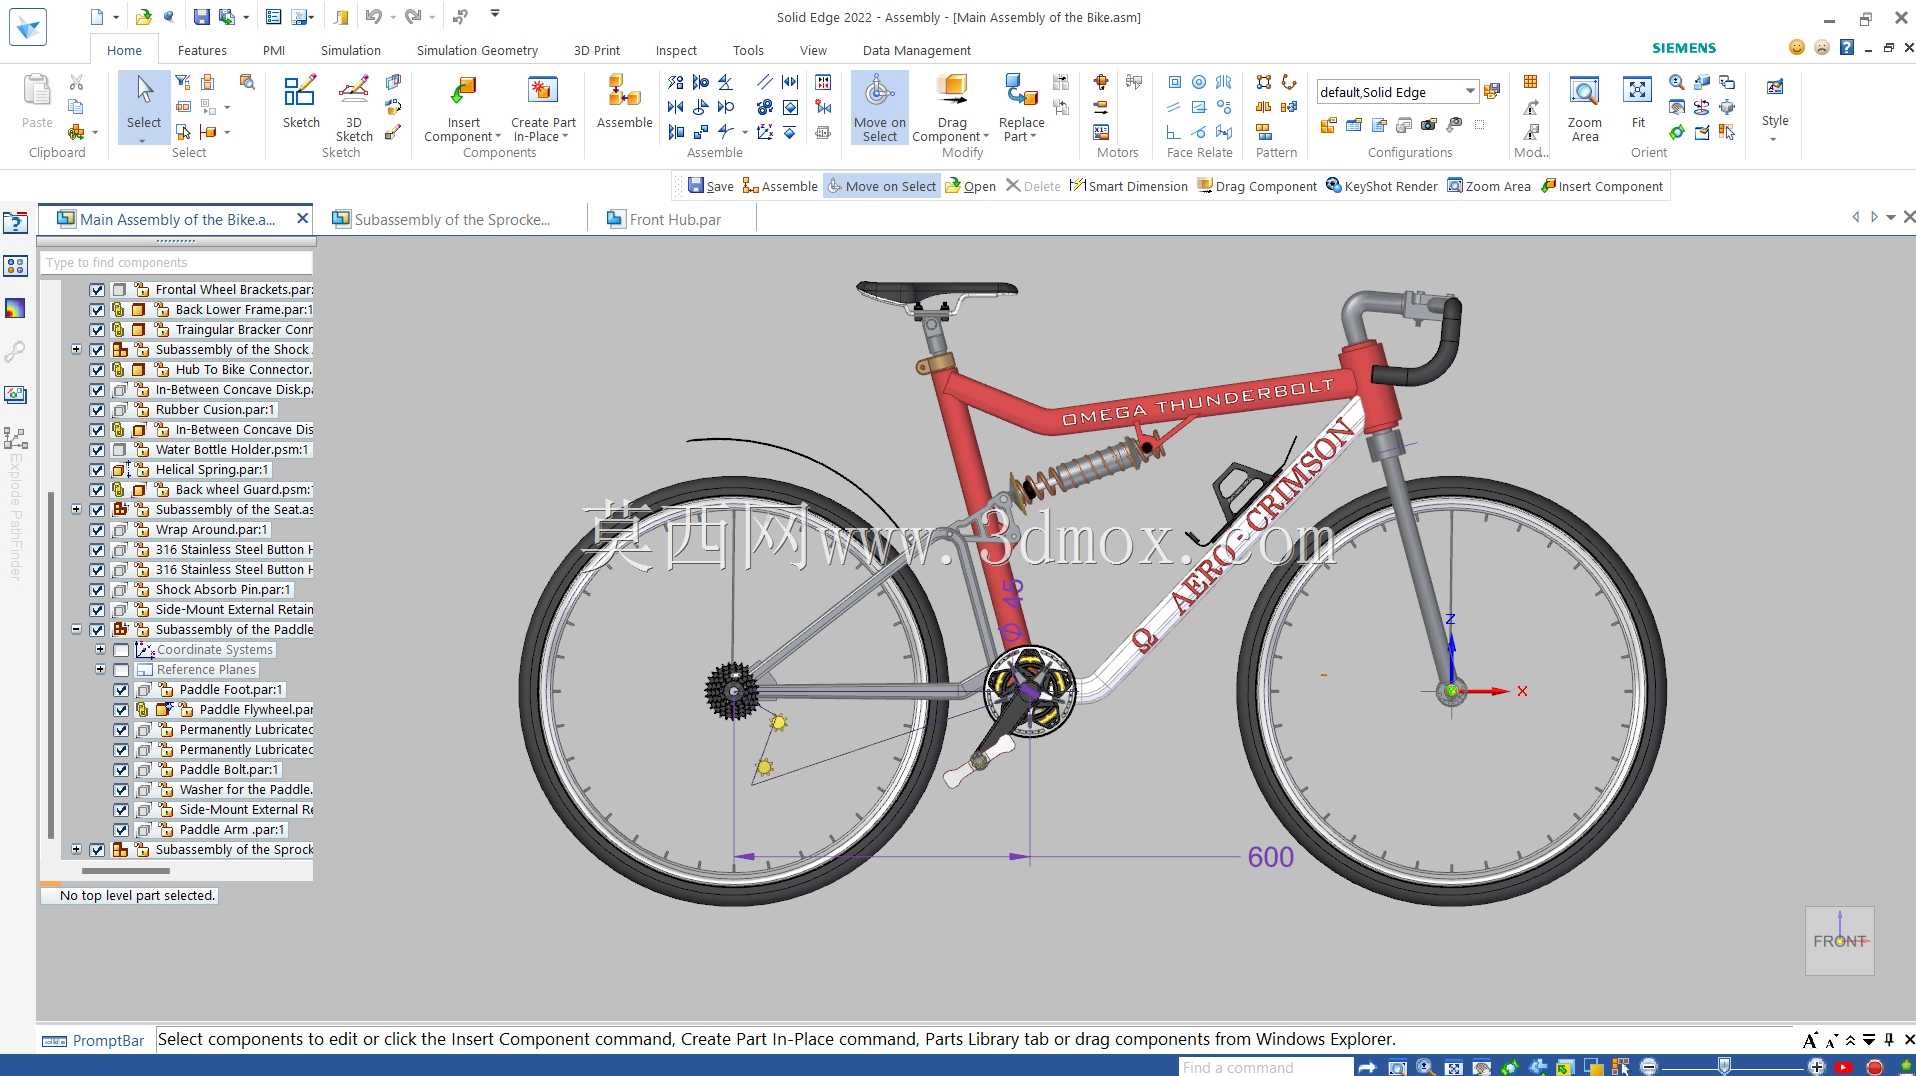Switch to Data Management tab
1916x1076 pixels.
pos(916,50)
